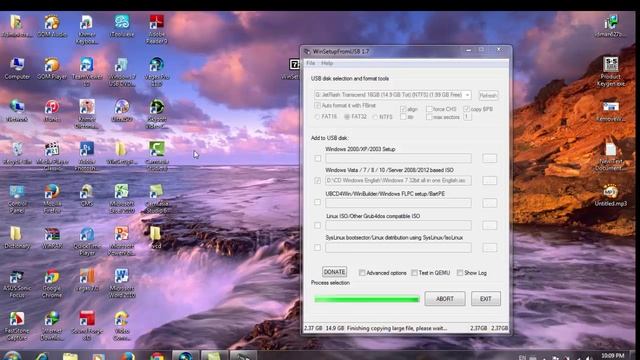
Task: Check the SysLinux bootsector checkbox
Action: click(318, 247)
